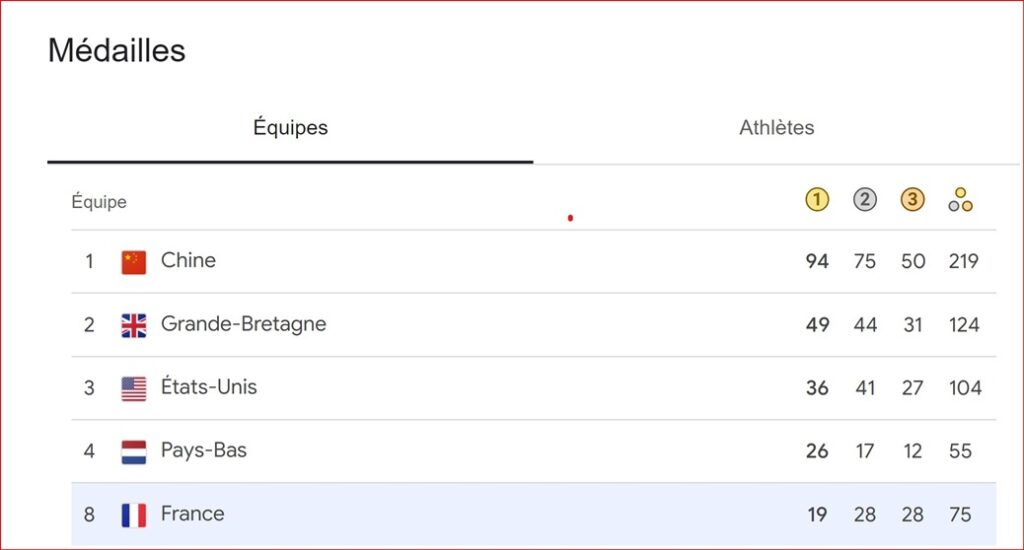
Task: Click the United States flag icon
Action: coord(134,389)
